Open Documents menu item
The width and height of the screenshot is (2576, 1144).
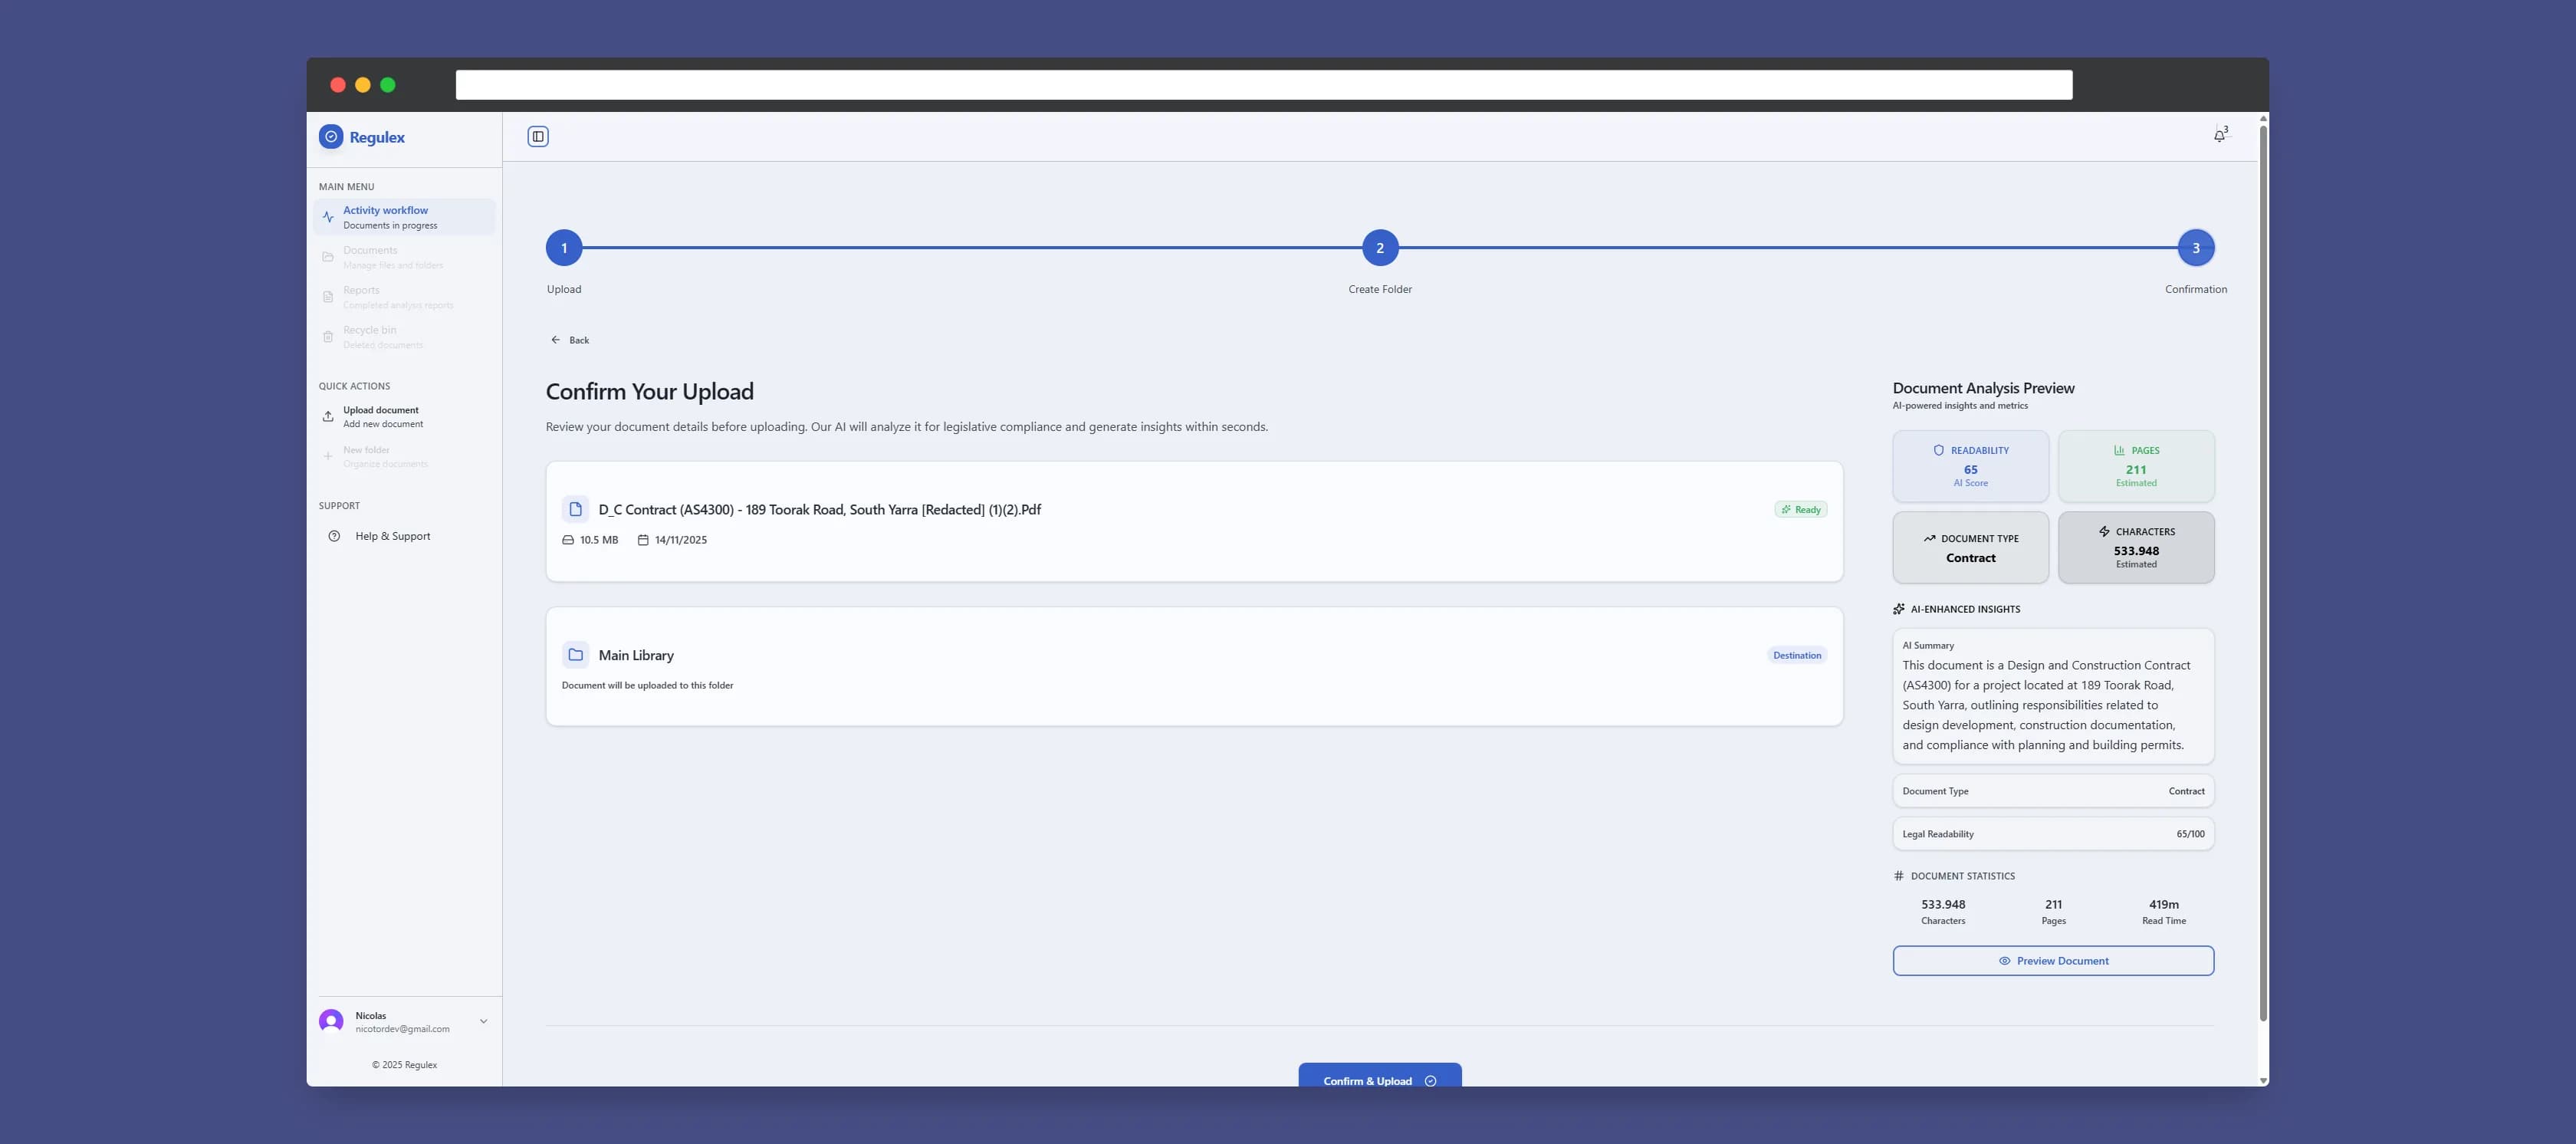coord(404,257)
